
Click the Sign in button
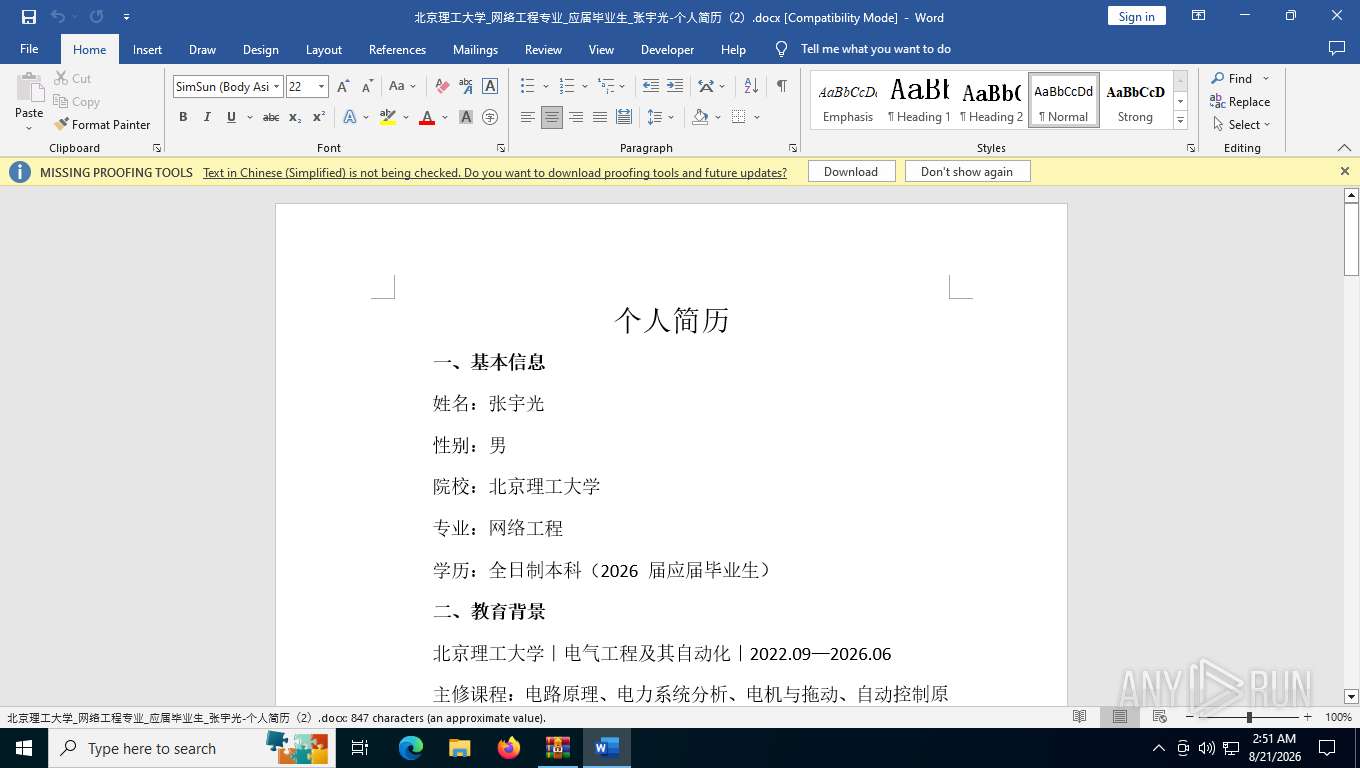click(1136, 16)
